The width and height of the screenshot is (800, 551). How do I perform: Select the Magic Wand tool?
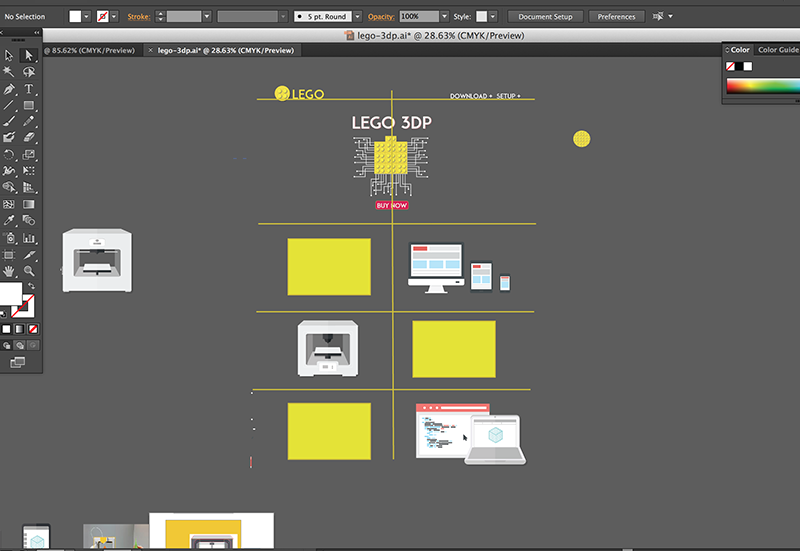pos(9,72)
